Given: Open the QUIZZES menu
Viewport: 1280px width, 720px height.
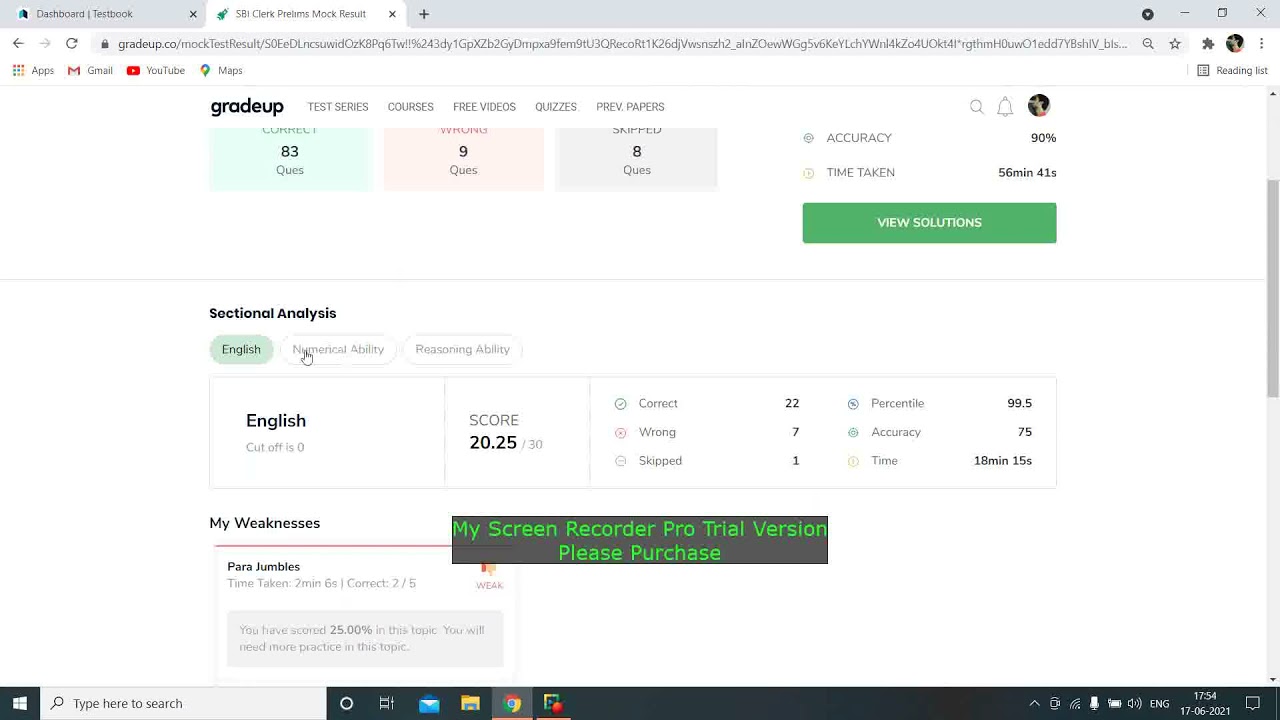Looking at the screenshot, I should coord(556,107).
